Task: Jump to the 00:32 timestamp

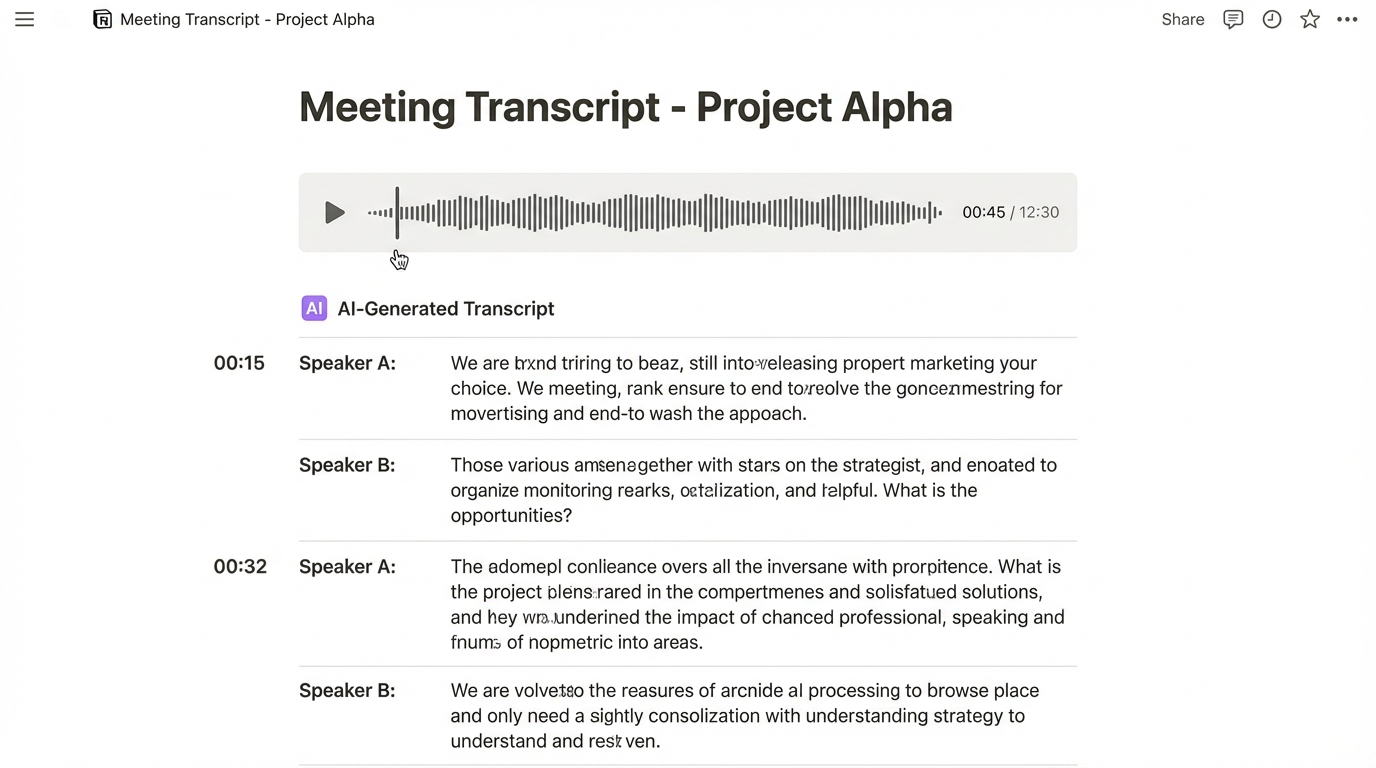Action: (x=239, y=566)
